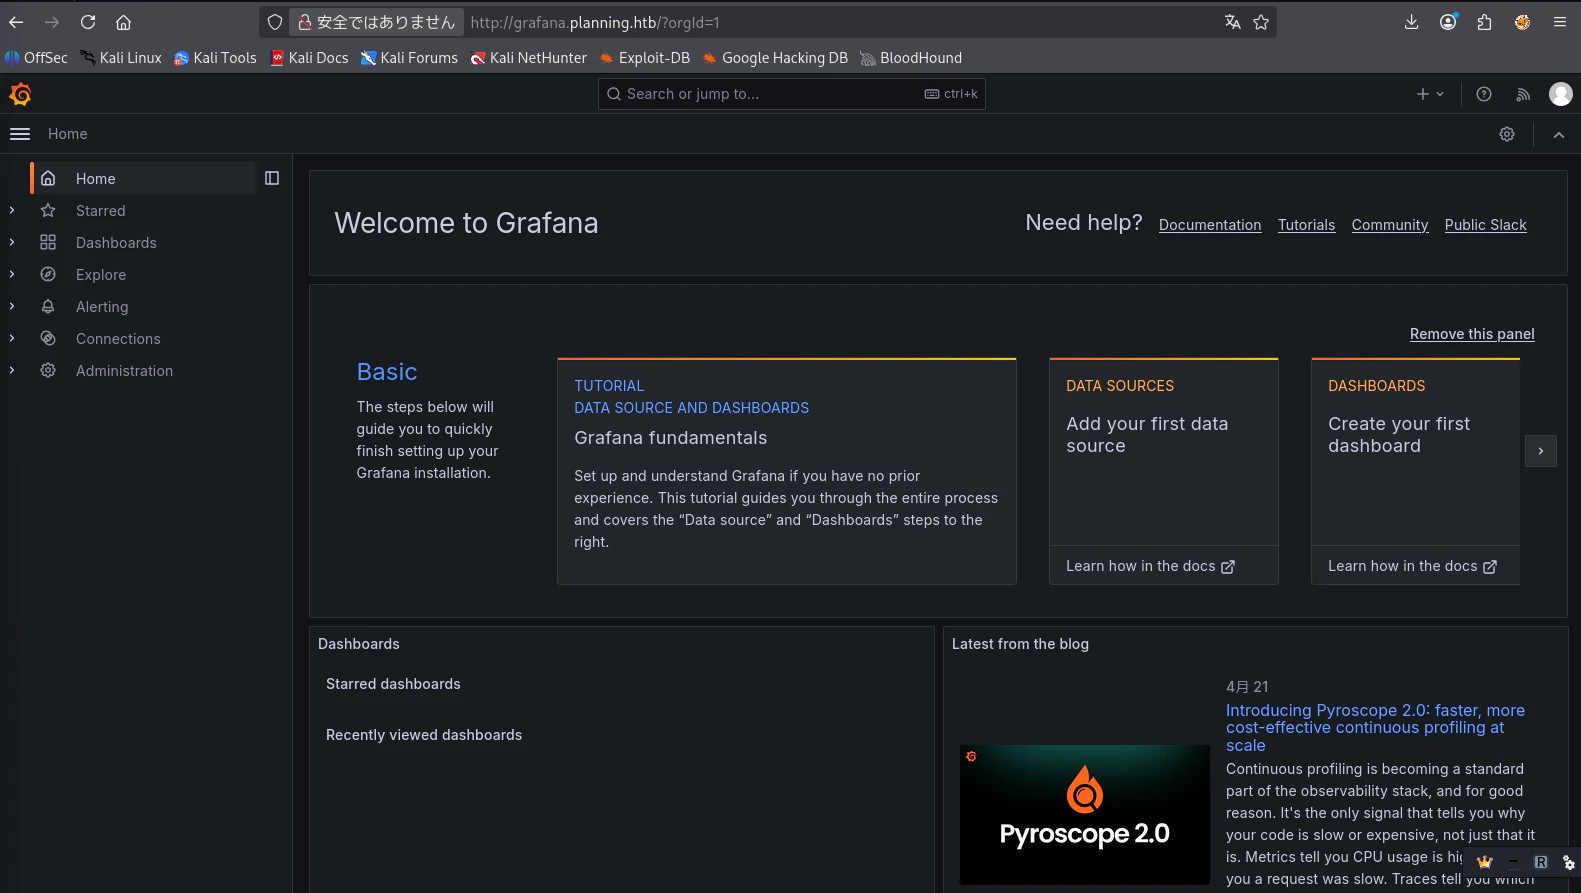
Task: Click the tracking protection shield icon
Action: coord(275,22)
